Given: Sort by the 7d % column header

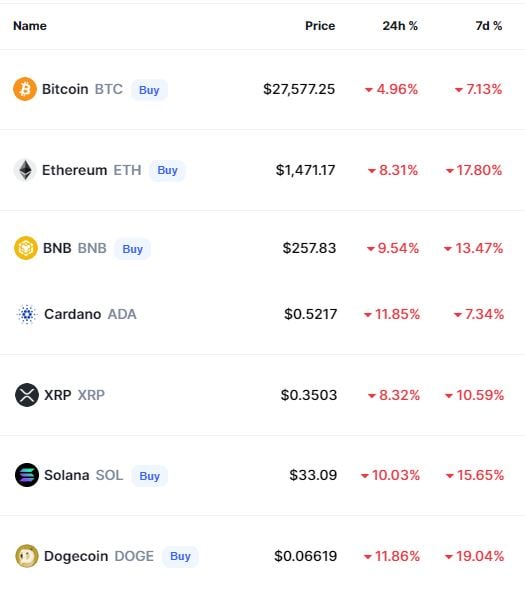Looking at the screenshot, I should point(489,26).
